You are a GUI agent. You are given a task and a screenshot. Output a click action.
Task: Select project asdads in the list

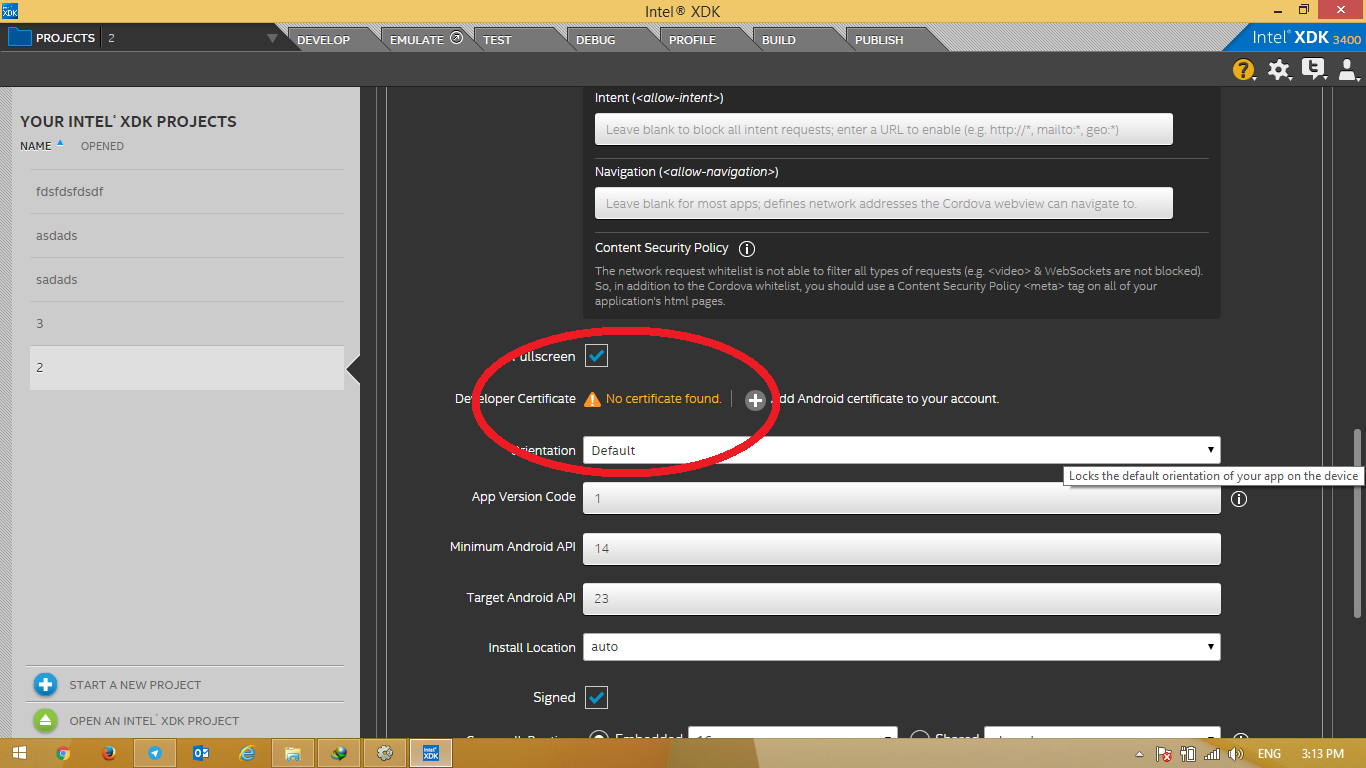187,236
